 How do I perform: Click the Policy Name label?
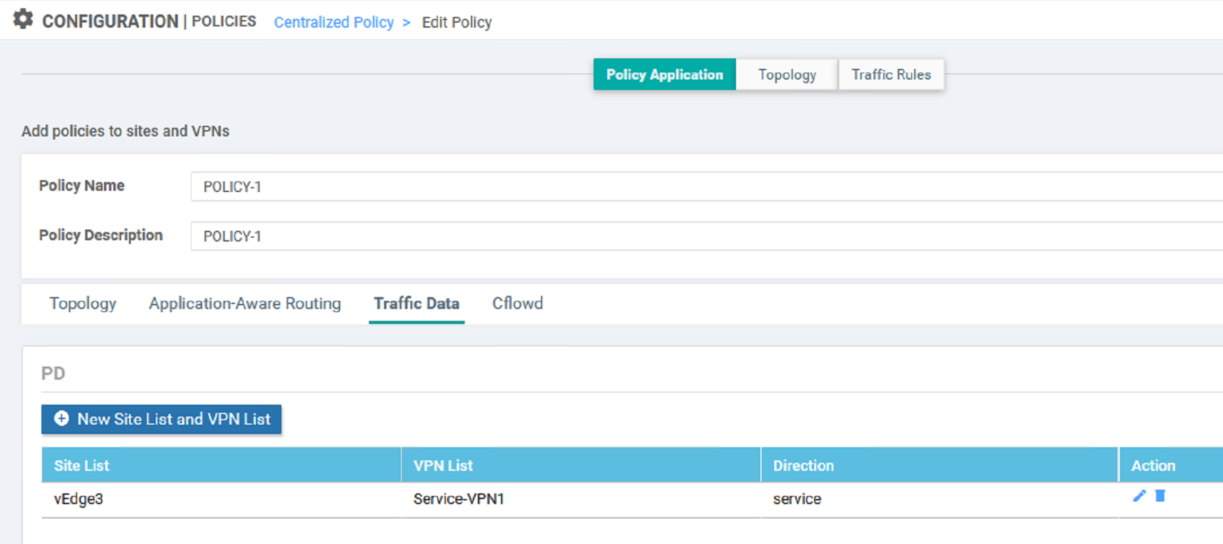tap(82, 186)
